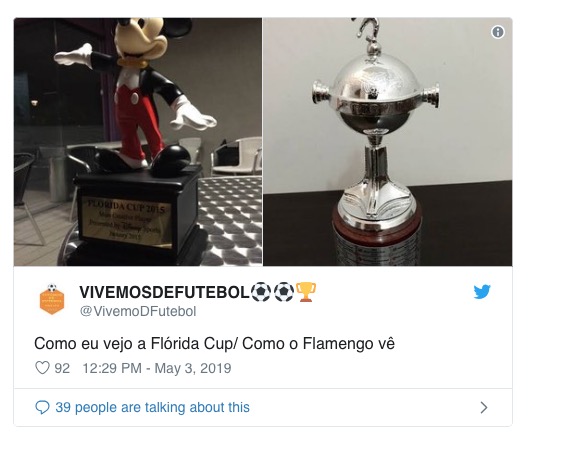The height and width of the screenshot is (459, 579).
Task: Click the 92 likes count
Action: (x=62, y=368)
